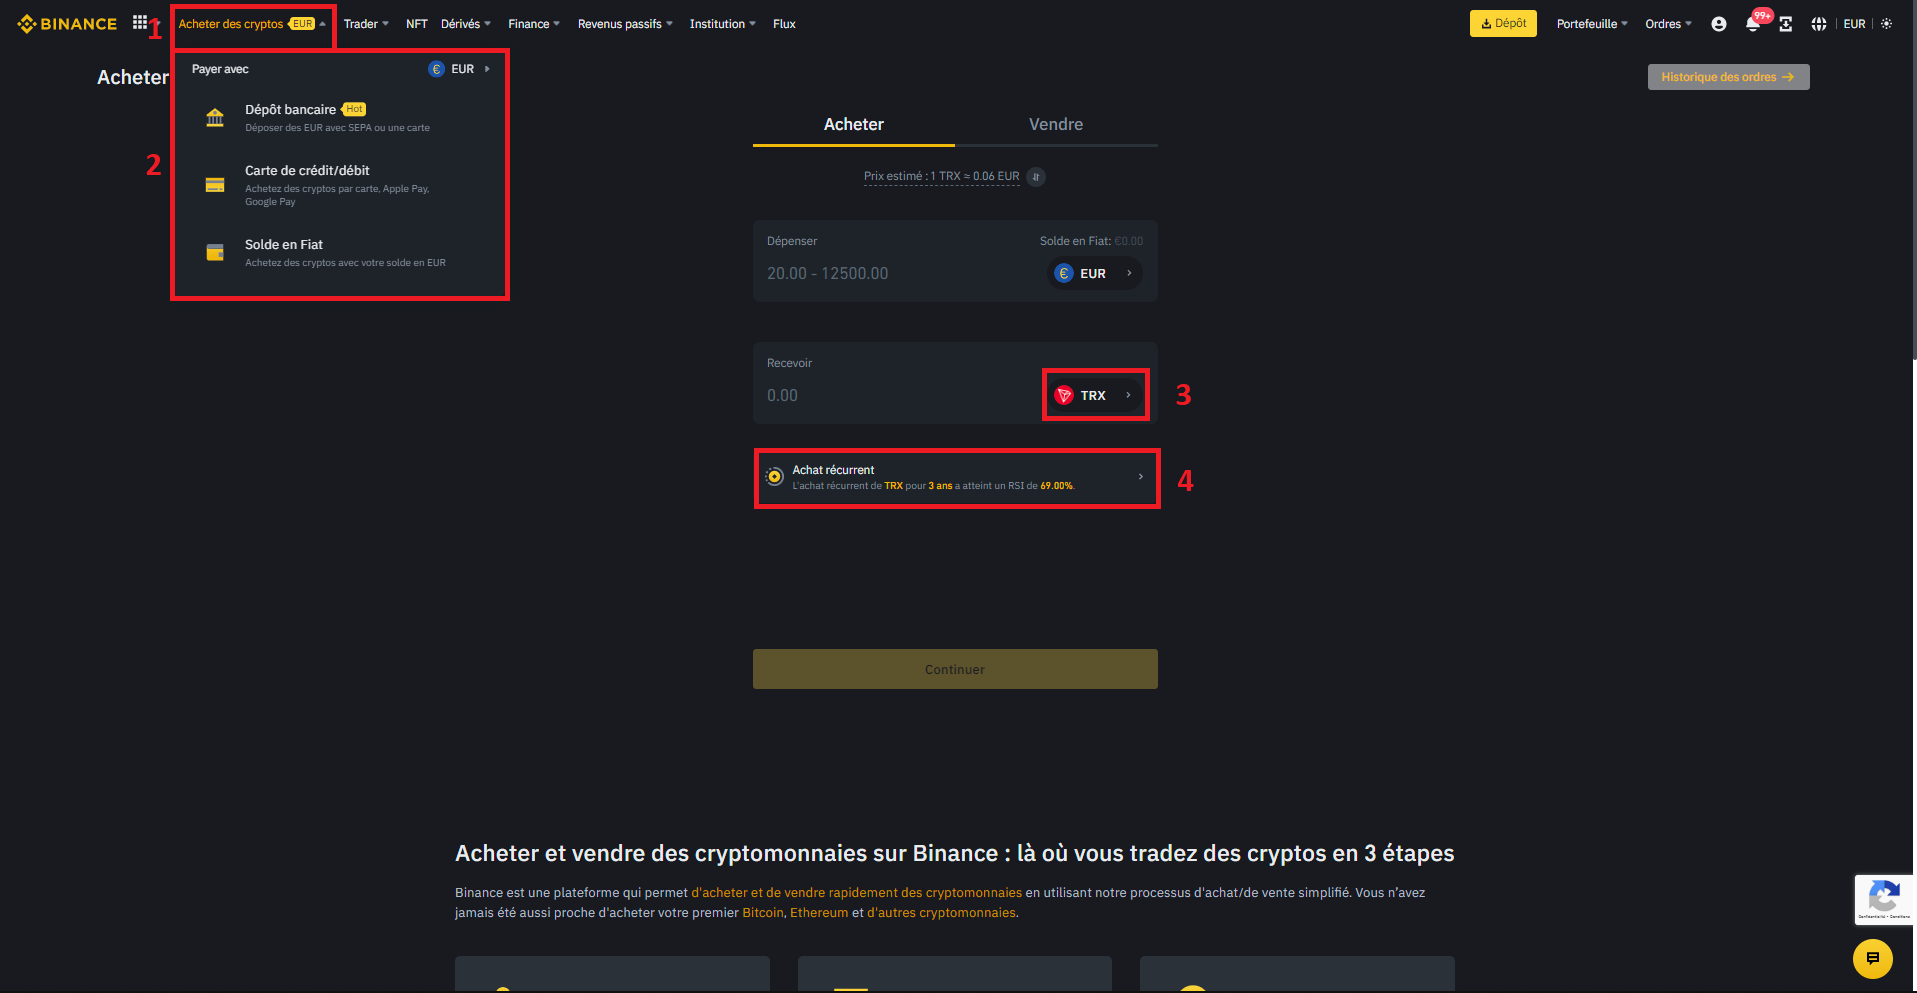Image resolution: width=1917 pixels, height=993 pixels.
Task: Open the EUR currency selector in Dépenser
Action: coord(1095,274)
